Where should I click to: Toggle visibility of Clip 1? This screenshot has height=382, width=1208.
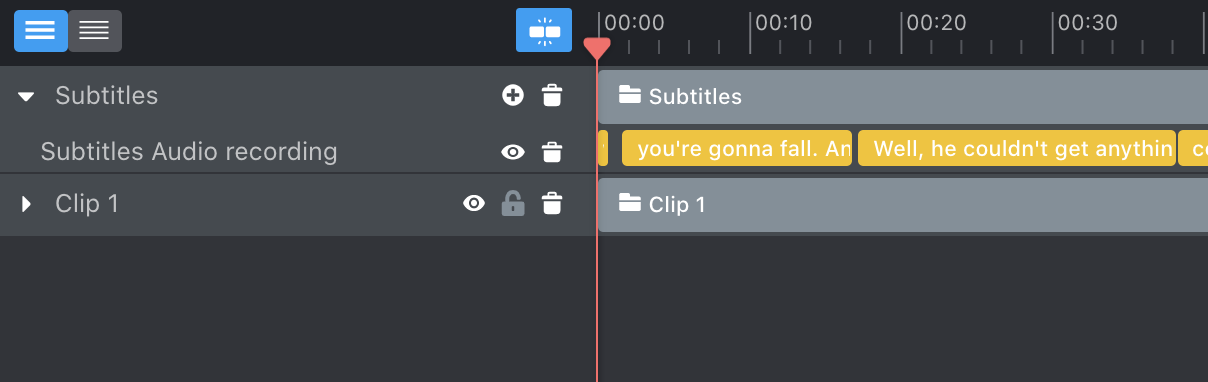click(474, 204)
